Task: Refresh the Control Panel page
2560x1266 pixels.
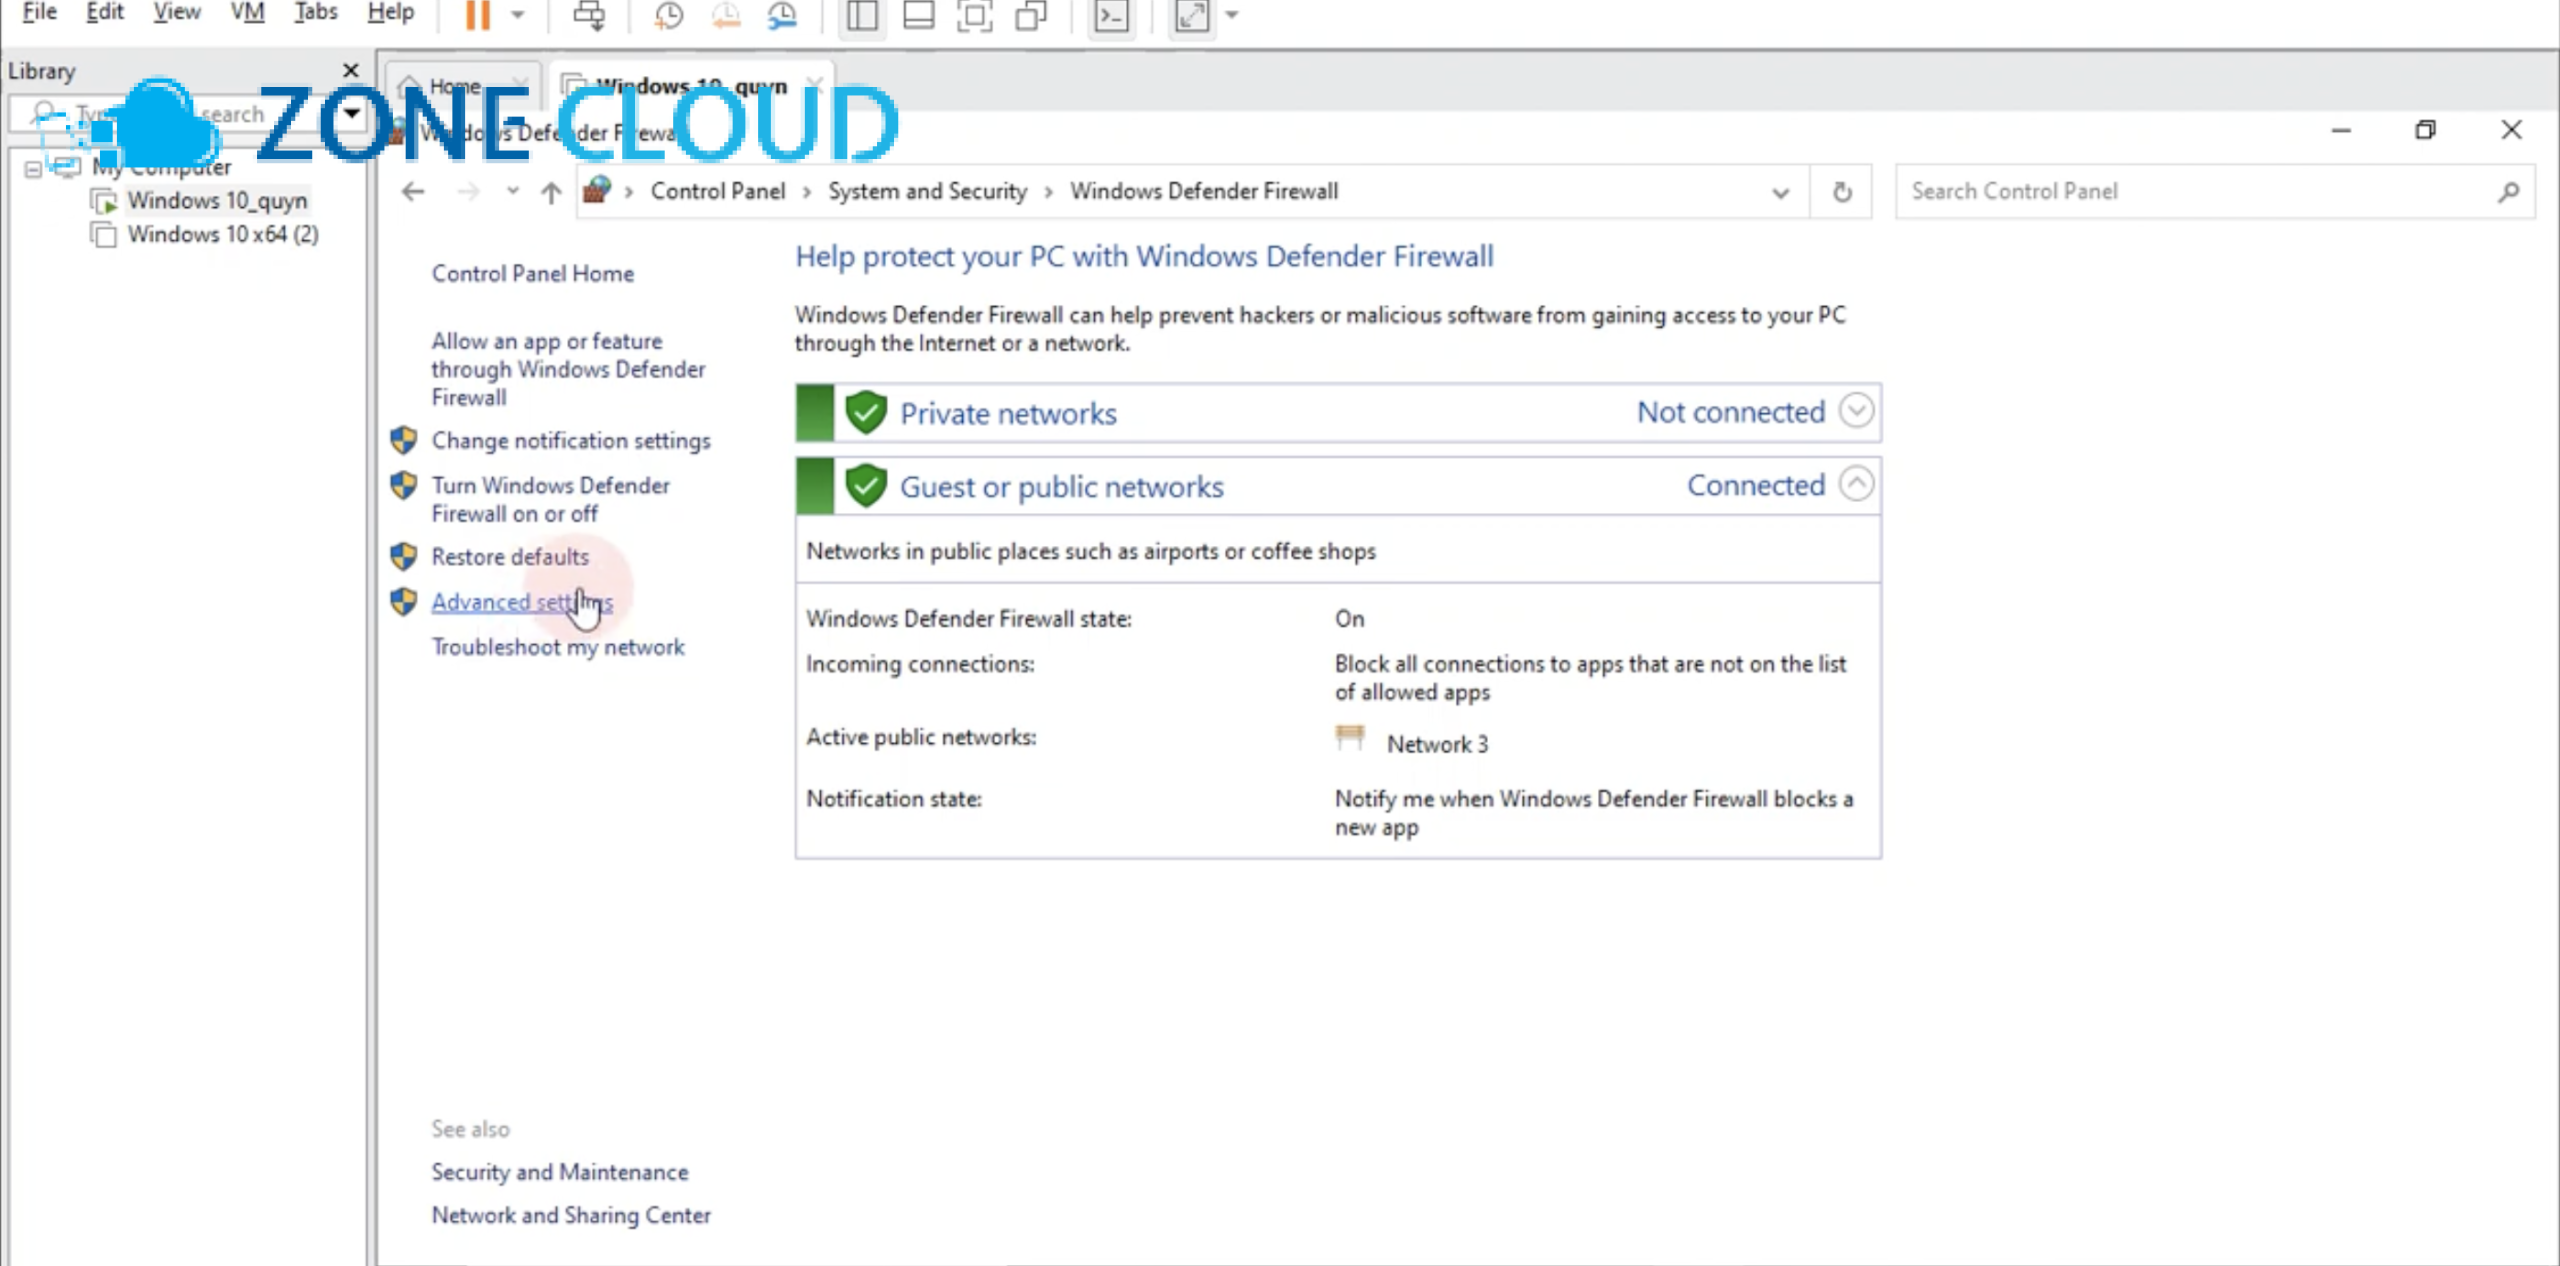Action: 1842,192
